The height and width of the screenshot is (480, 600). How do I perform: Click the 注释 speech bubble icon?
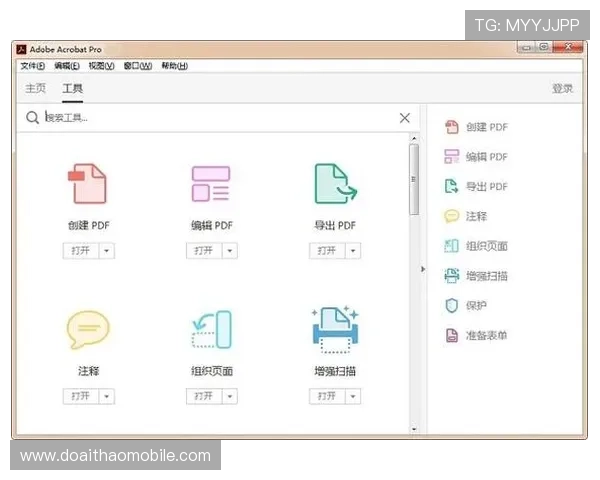[x=88, y=330]
